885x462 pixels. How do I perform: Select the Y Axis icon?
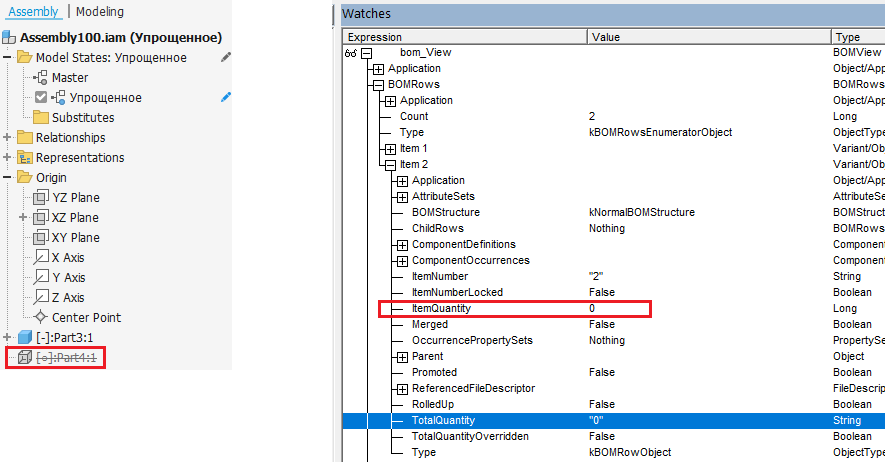(41, 278)
